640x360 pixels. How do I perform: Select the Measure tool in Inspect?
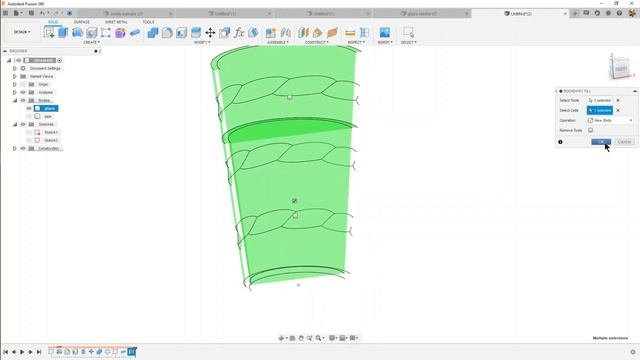tap(350, 32)
